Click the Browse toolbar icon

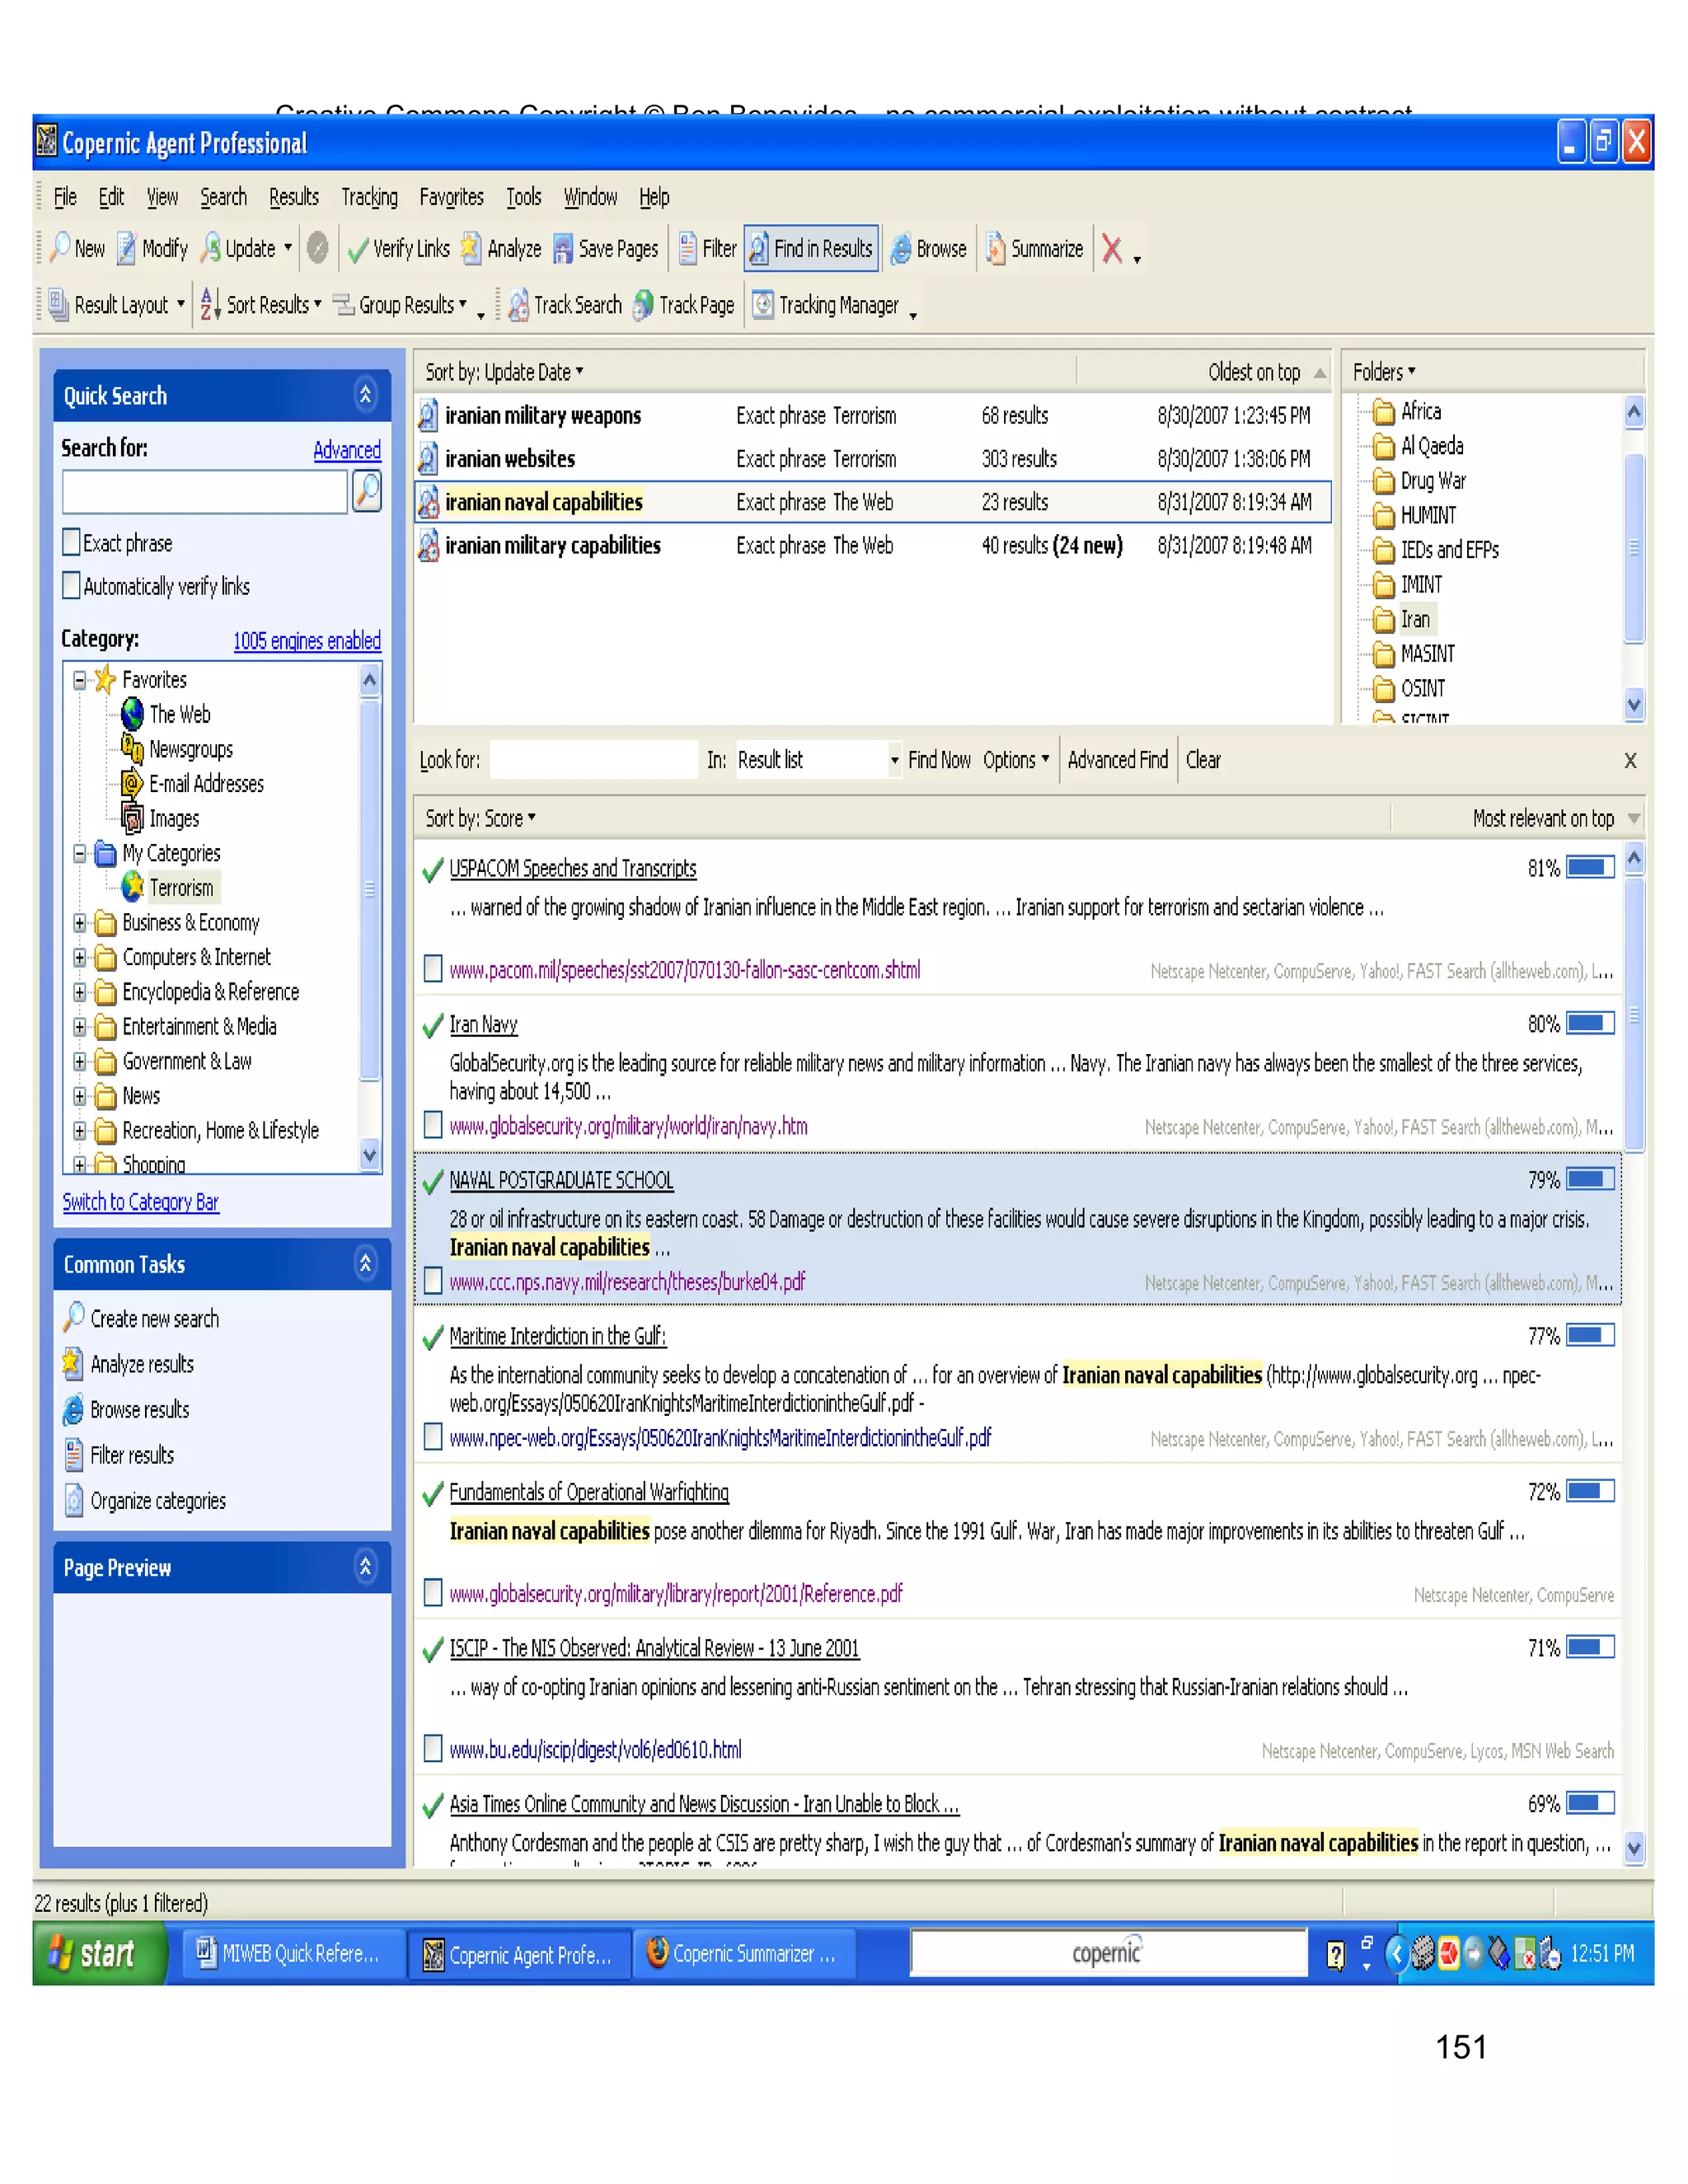point(902,249)
